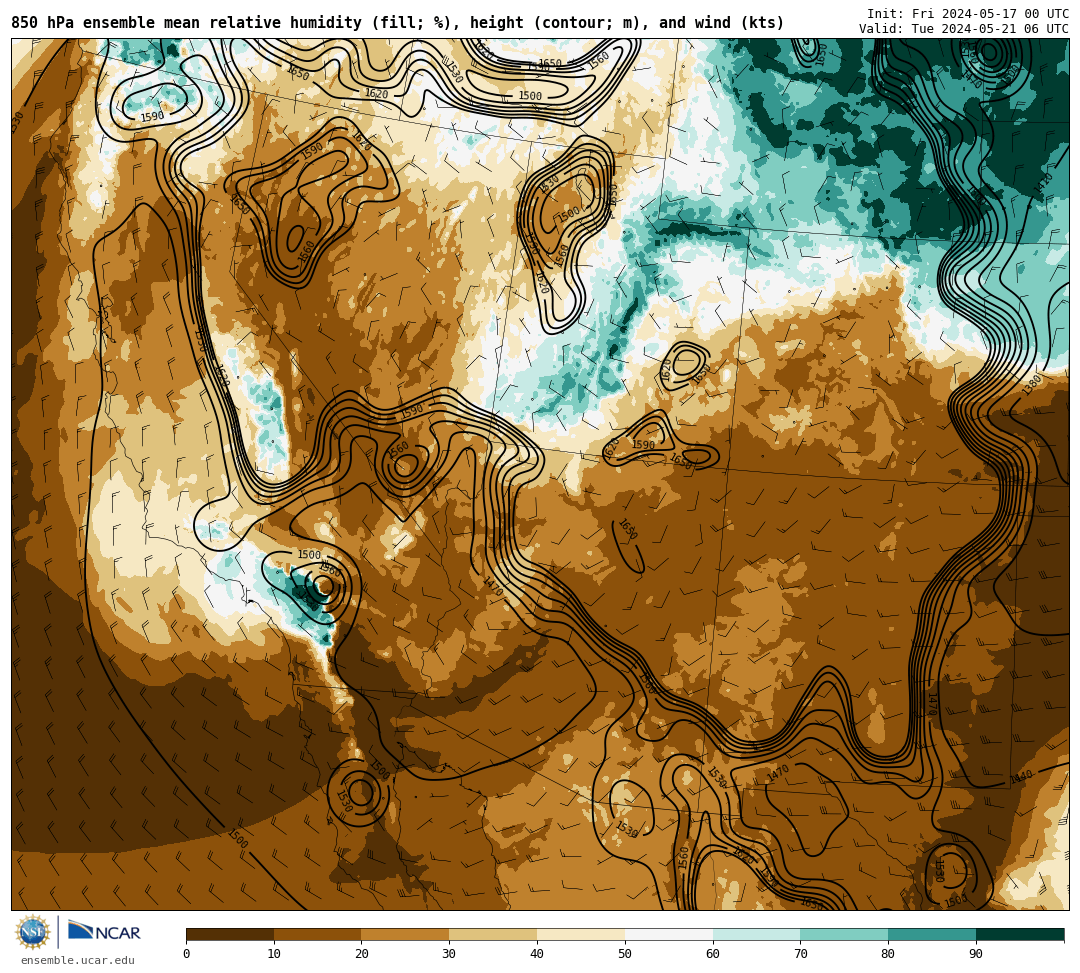Click the colorbar tick label 40
This screenshot has width=1080, height=973.
[537, 954]
